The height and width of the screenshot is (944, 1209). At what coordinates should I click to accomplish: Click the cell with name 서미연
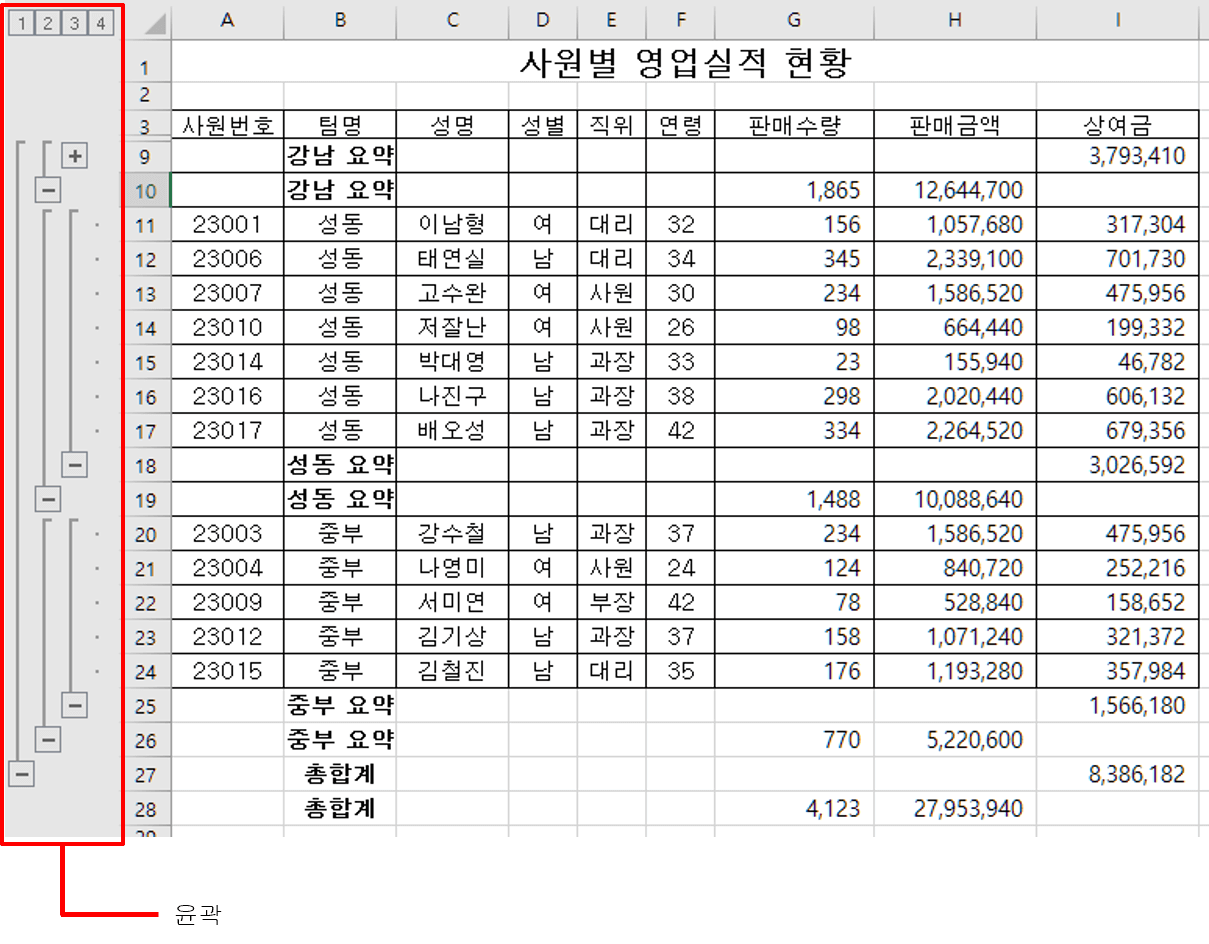pos(452,602)
